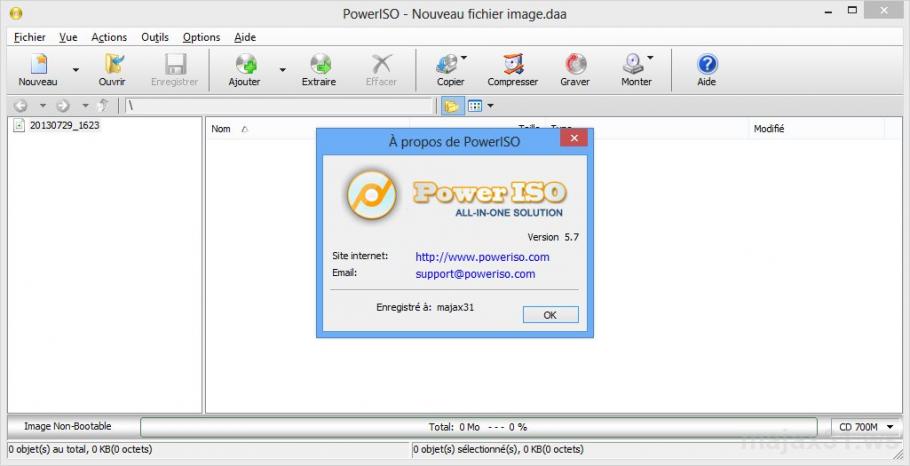Open the CD 700M size dropdown
This screenshot has width=910, height=466.
coord(866,427)
